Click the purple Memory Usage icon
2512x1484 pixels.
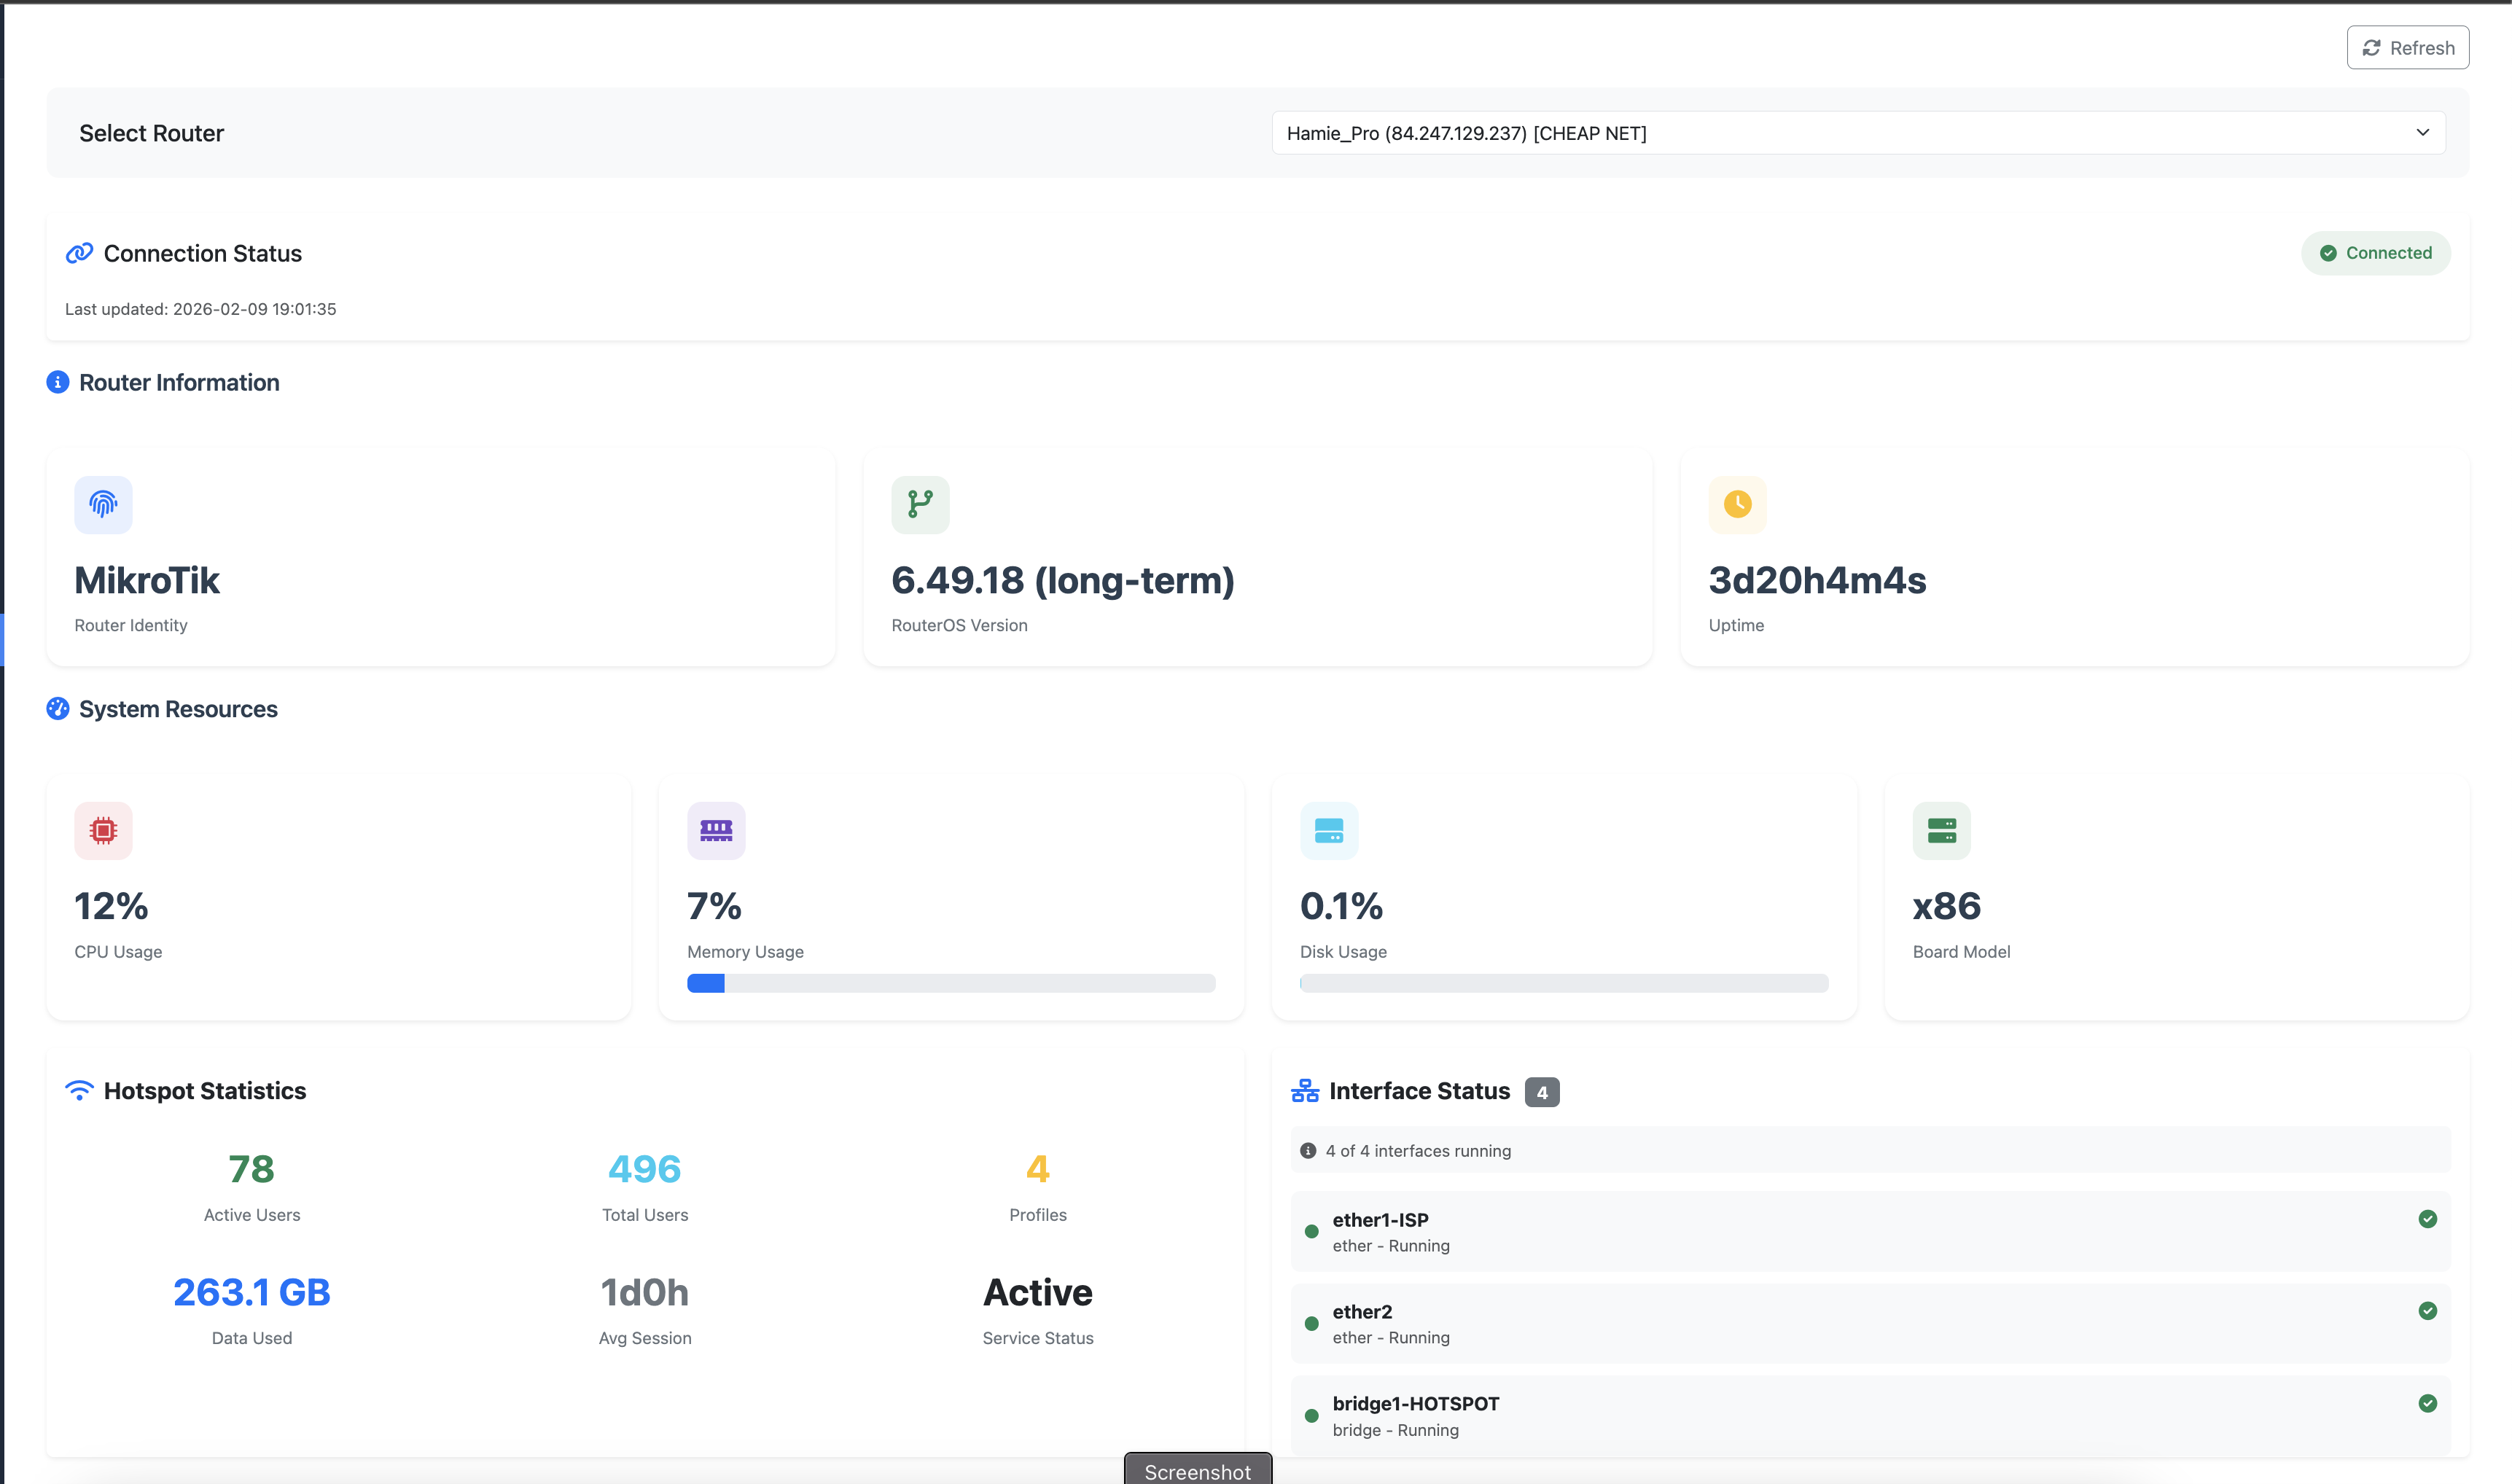point(716,830)
